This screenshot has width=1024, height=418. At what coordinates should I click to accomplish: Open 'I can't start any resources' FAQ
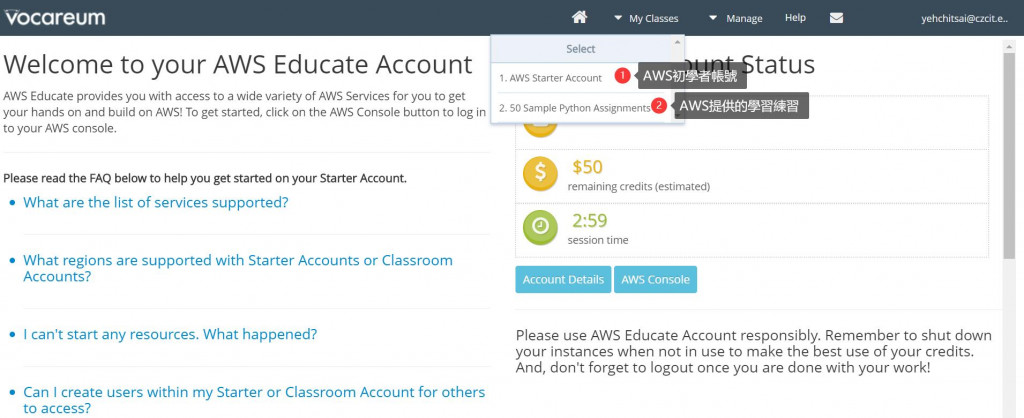click(x=170, y=334)
